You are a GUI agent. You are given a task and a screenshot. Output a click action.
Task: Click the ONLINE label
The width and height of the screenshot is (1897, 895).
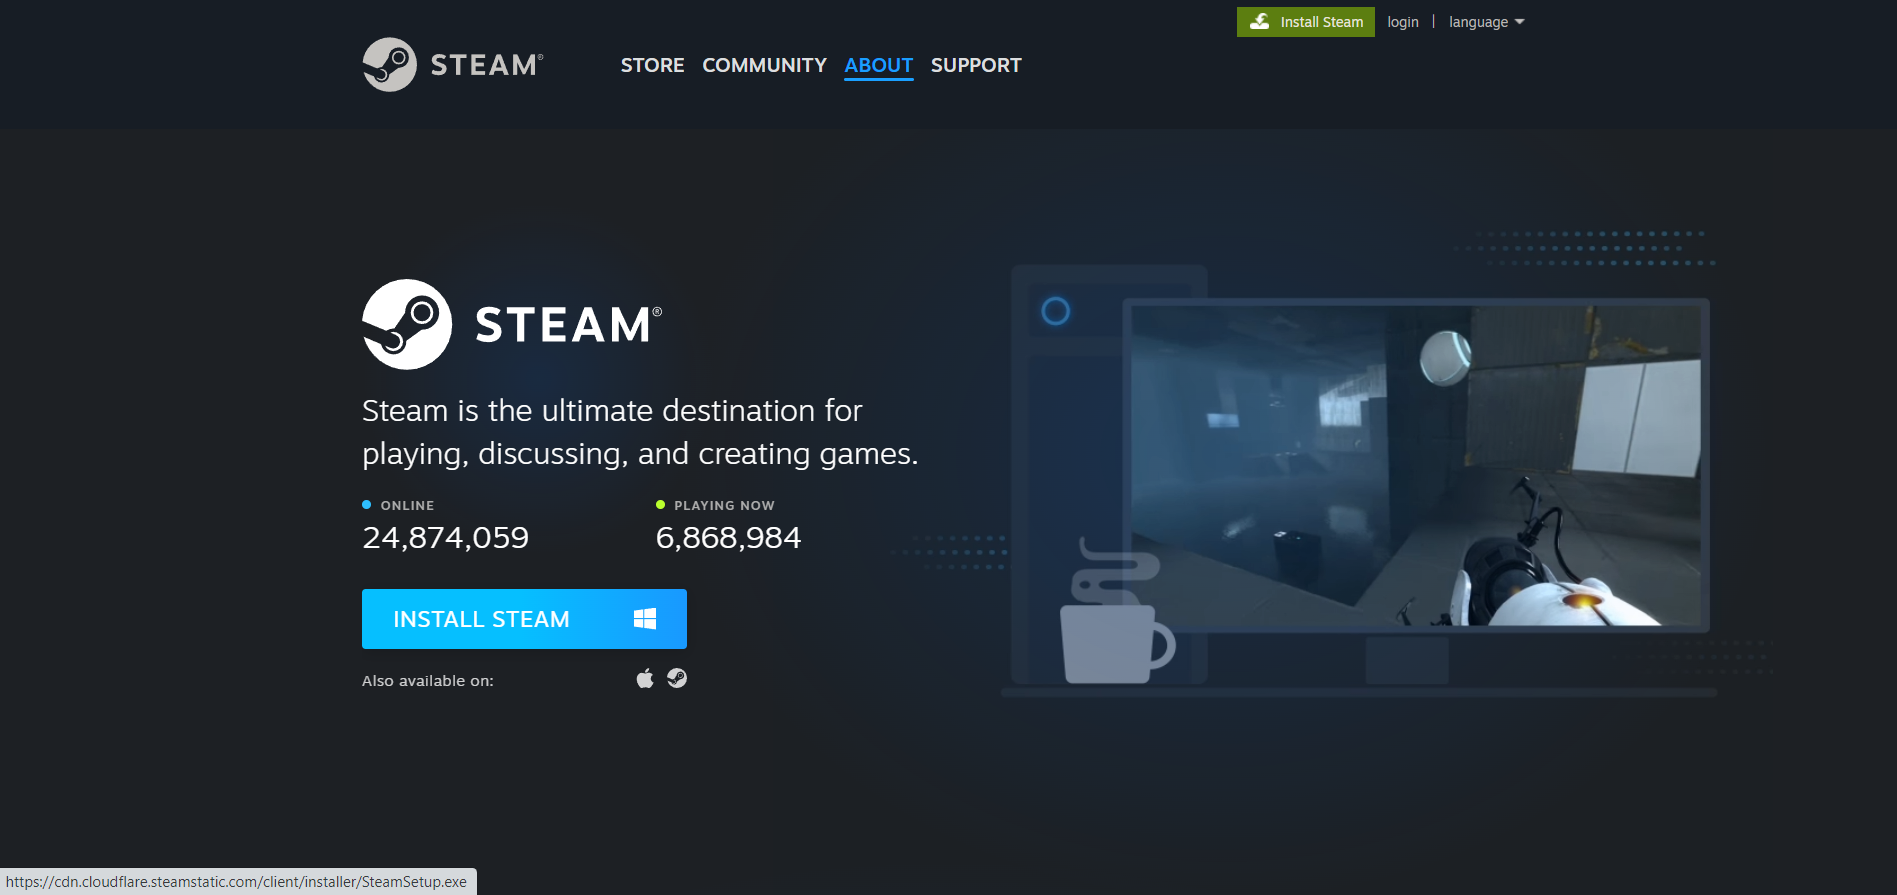click(x=407, y=506)
